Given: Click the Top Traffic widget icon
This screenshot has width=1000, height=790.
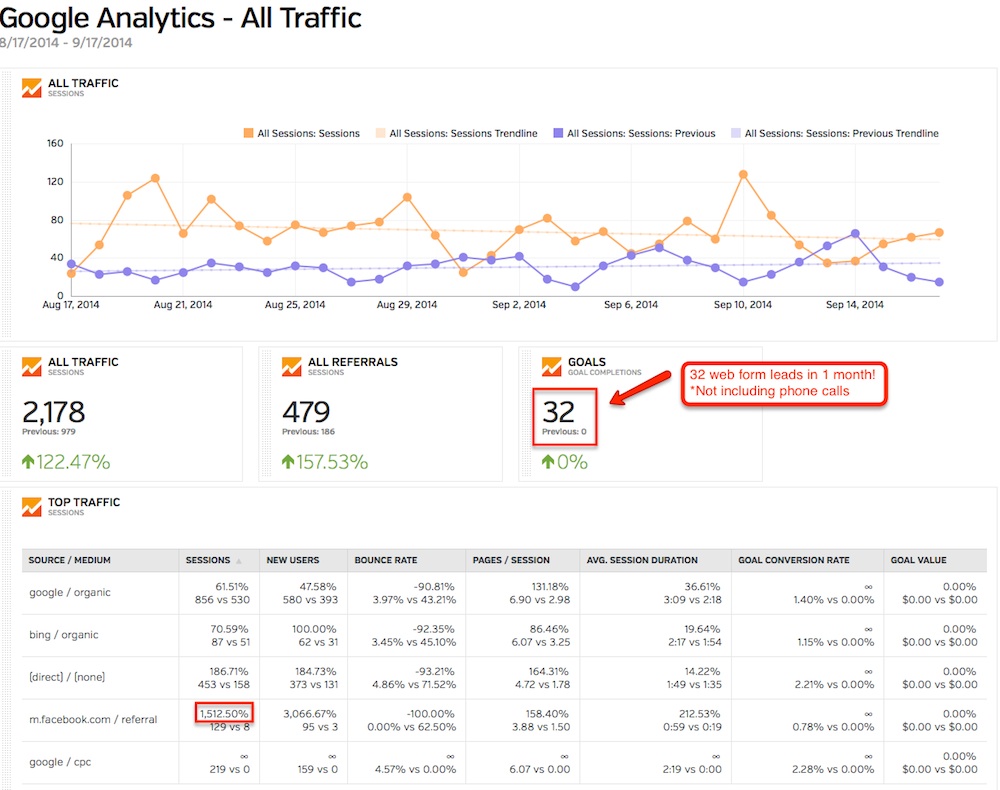Looking at the screenshot, I should coord(31,507).
